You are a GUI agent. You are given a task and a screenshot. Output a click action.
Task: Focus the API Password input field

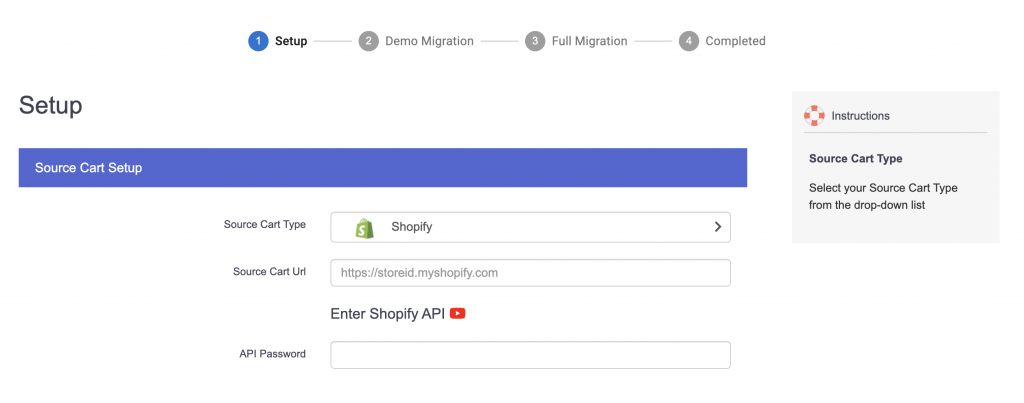point(530,355)
